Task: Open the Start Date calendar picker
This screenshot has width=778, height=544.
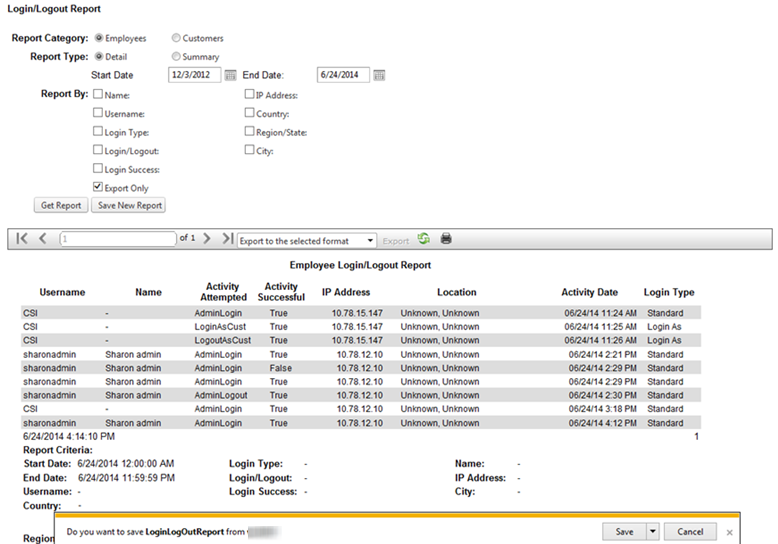Action: click(x=230, y=75)
